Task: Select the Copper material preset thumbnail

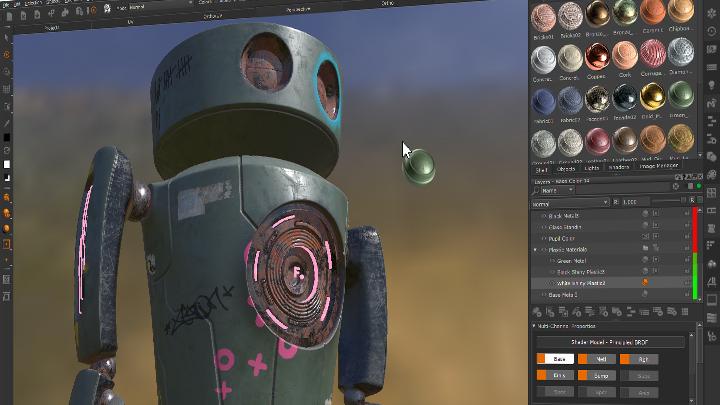Action: 598,59
